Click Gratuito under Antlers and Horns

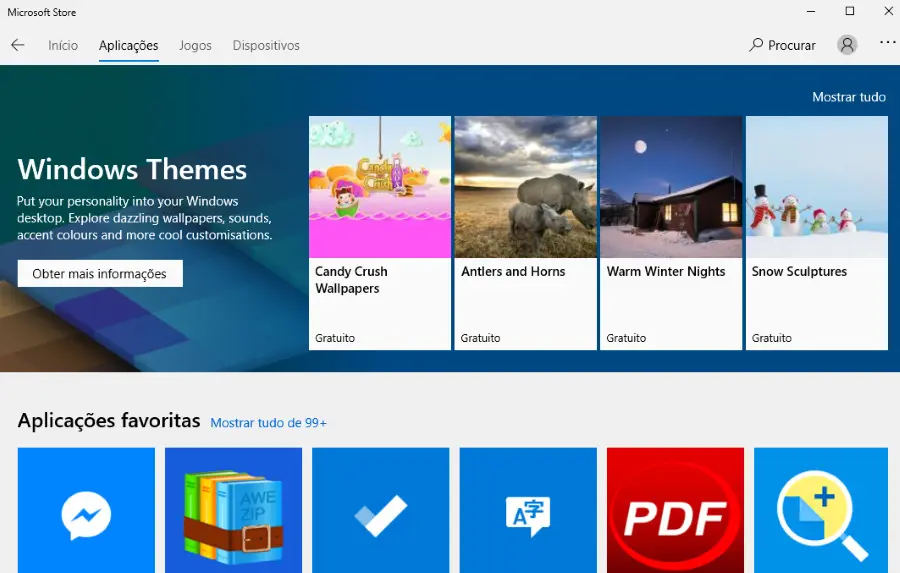tap(480, 338)
